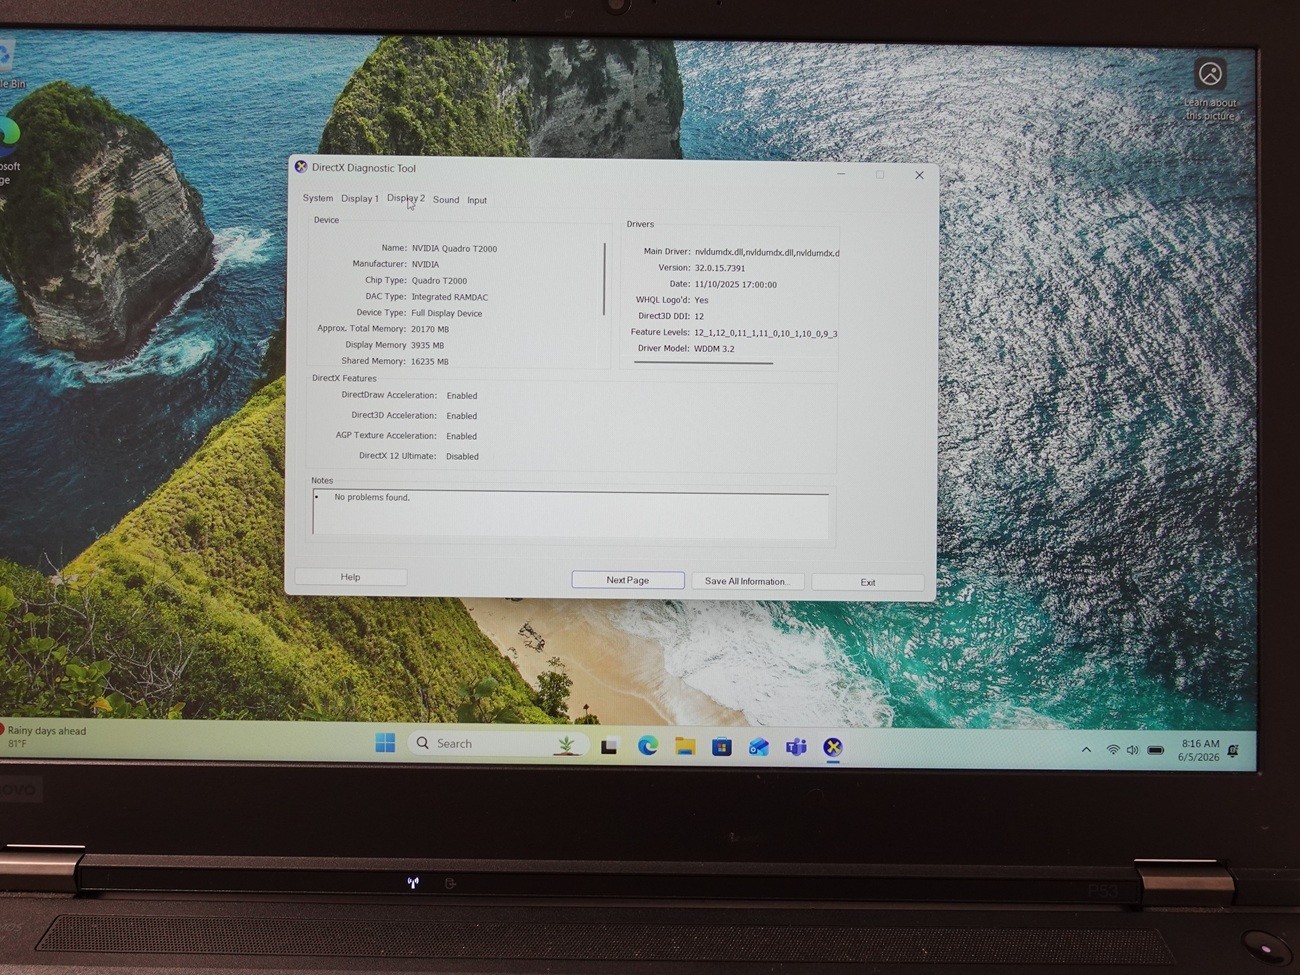Click the driver date 11/10/2025 17:00:00
1300x975 pixels.
736,284
